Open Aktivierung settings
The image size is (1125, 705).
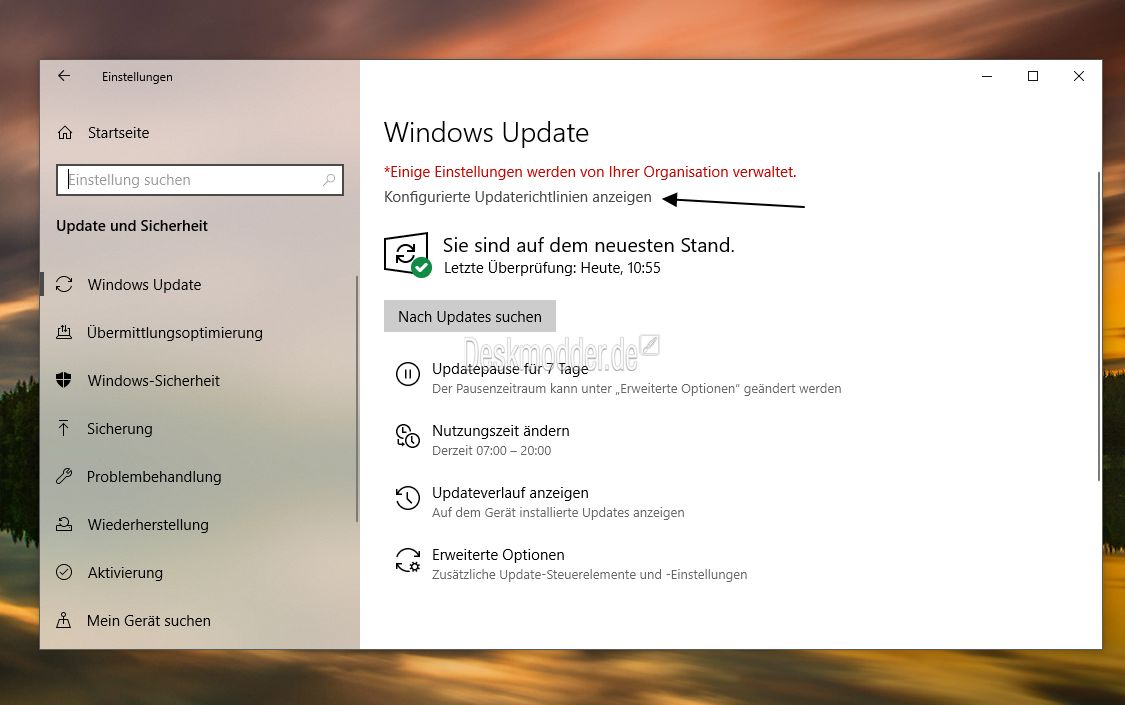(125, 573)
